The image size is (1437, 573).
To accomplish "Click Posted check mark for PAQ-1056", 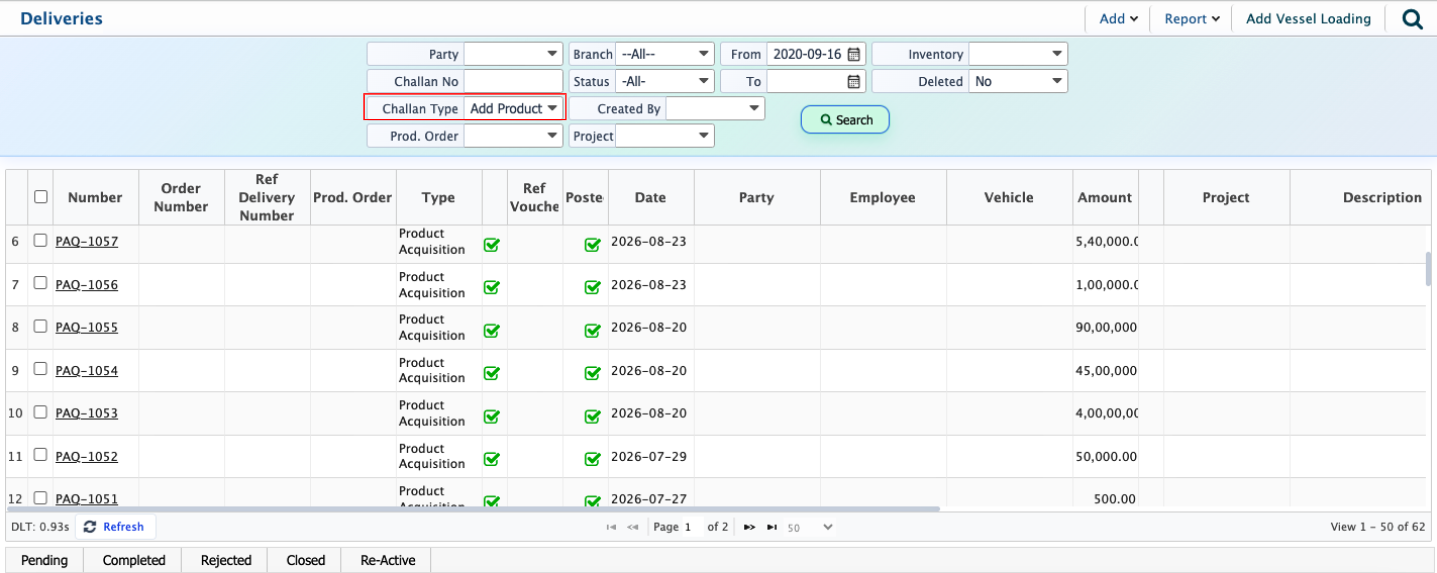I will coord(592,288).
